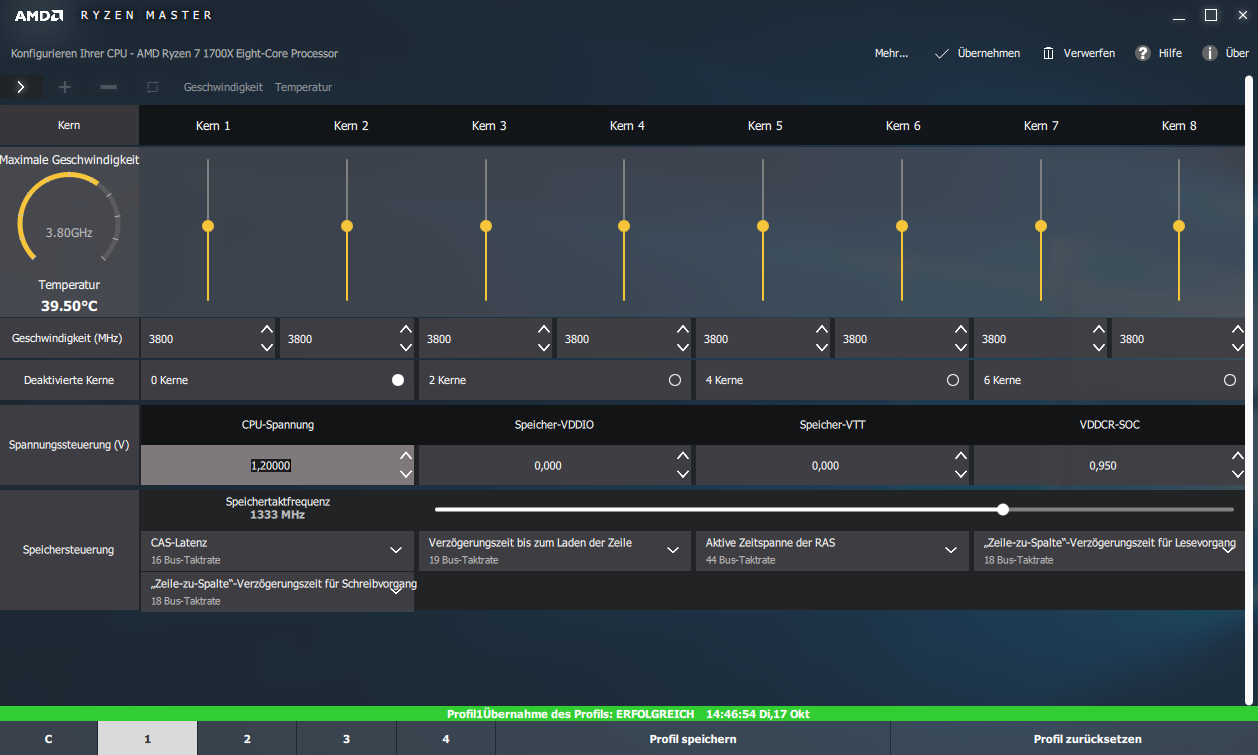
Task: Decrease Kern 3 speed with the down arrow
Action: pos(544,347)
